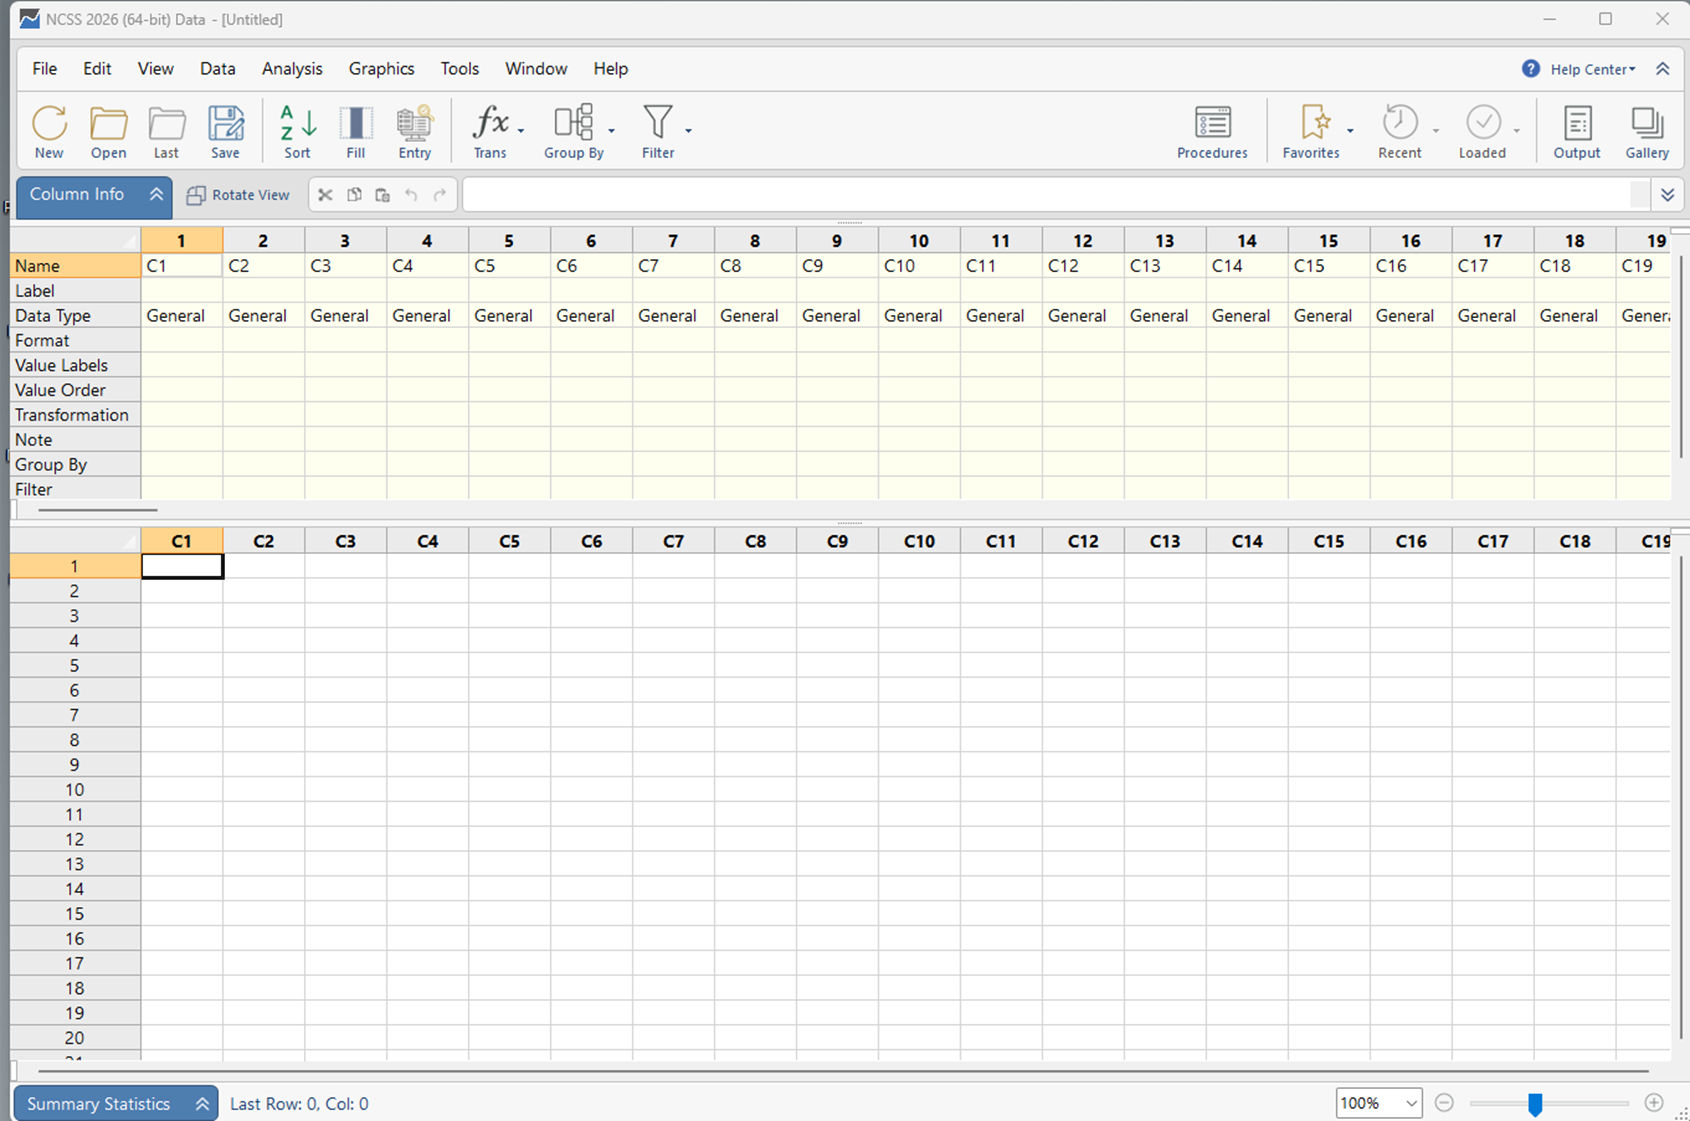1690x1121 pixels.
Task: Open the Procedures window icon
Action: (1212, 131)
